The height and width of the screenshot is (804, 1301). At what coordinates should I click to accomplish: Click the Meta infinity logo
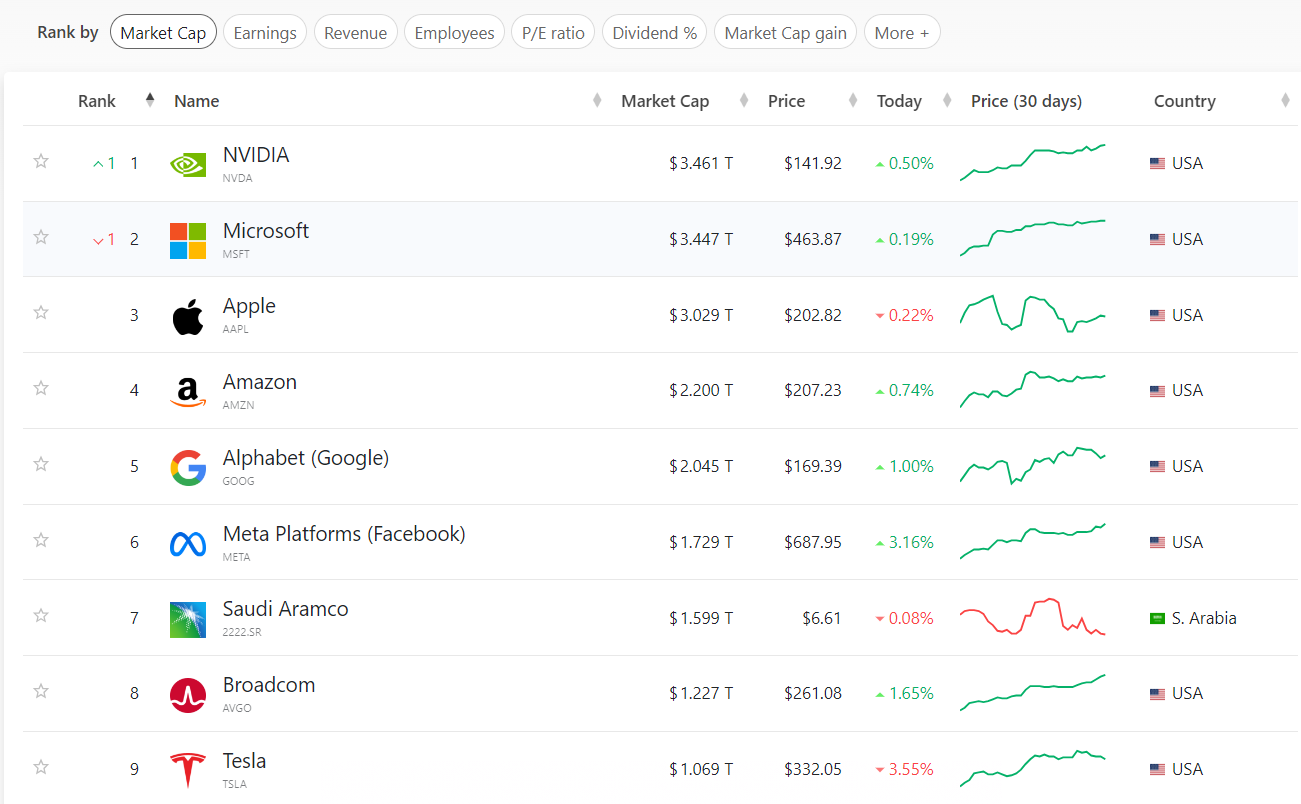[188, 543]
